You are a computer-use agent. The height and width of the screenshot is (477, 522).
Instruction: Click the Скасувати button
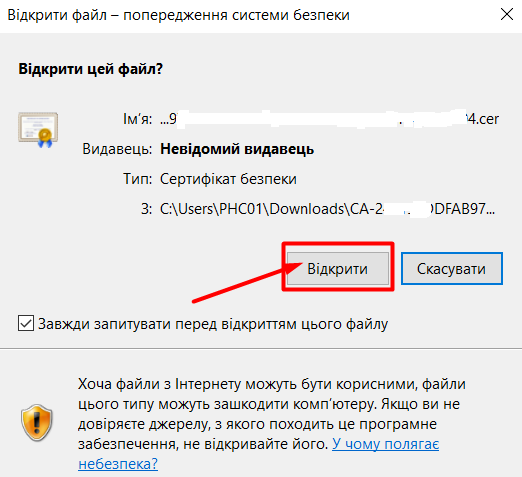pyautogui.click(x=451, y=268)
